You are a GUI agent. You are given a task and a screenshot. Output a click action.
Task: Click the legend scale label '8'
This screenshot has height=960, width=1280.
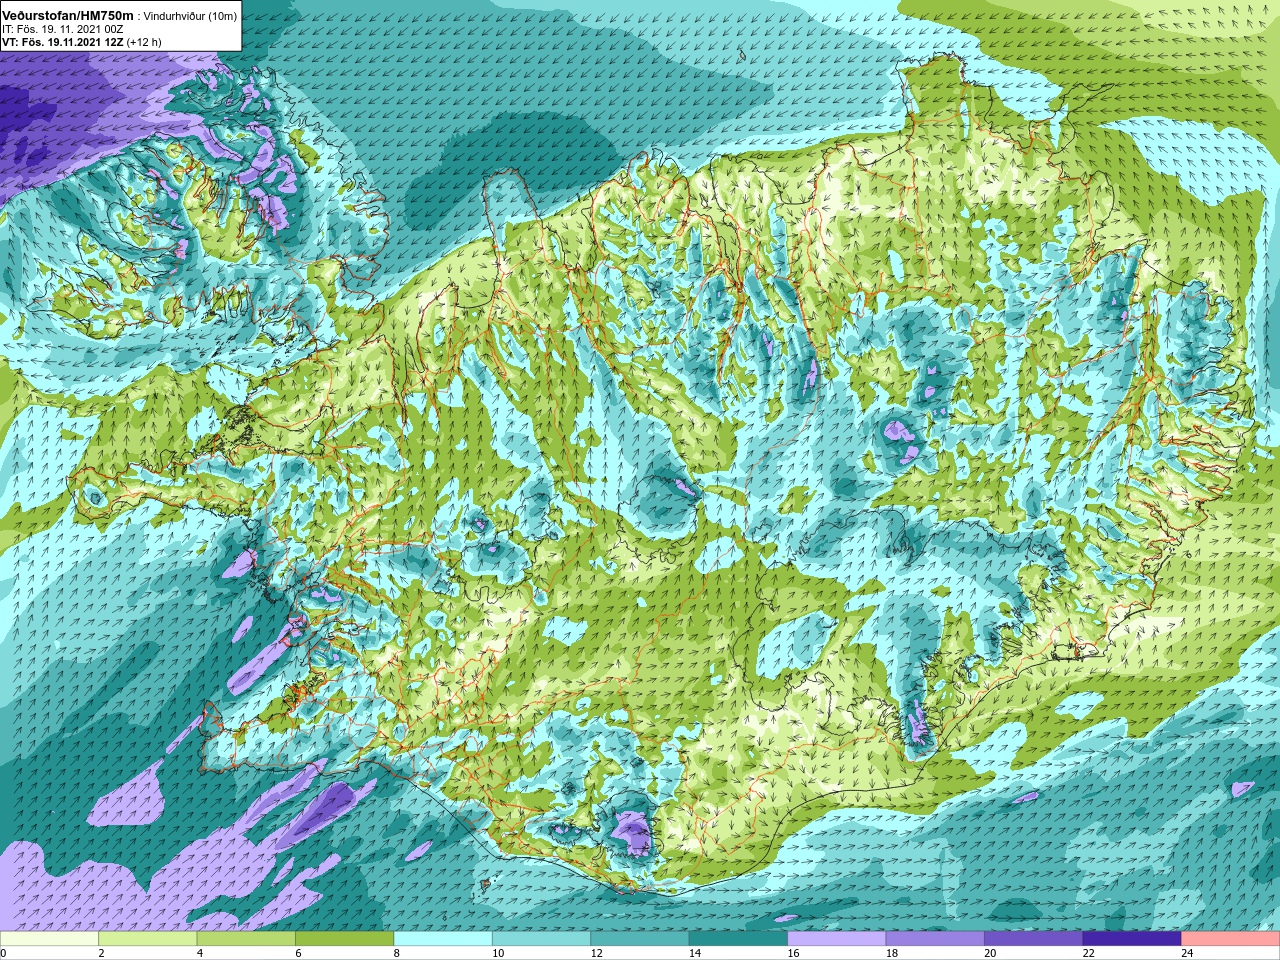coord(396,953)
